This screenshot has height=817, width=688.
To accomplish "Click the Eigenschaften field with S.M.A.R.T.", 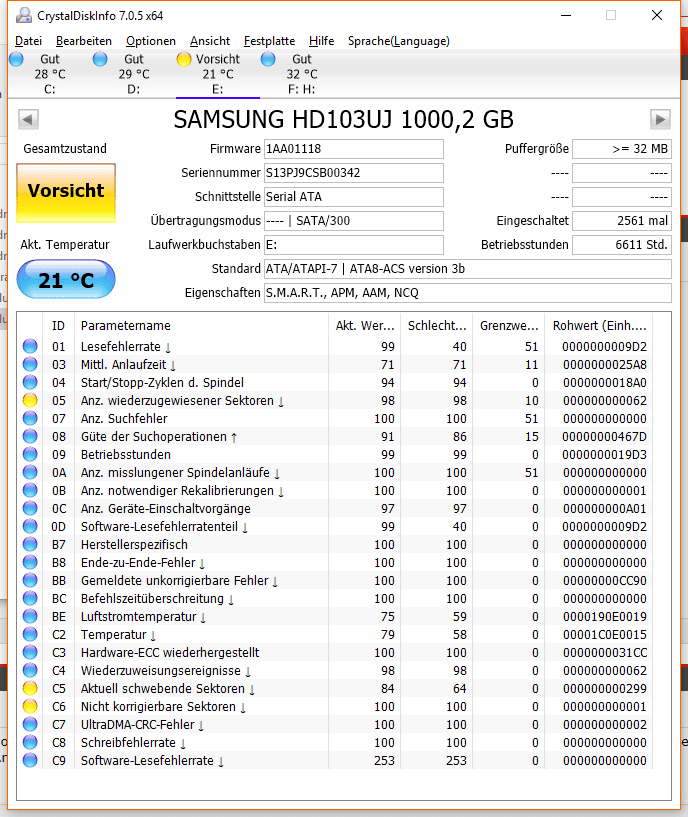I will tap(468, 292).
